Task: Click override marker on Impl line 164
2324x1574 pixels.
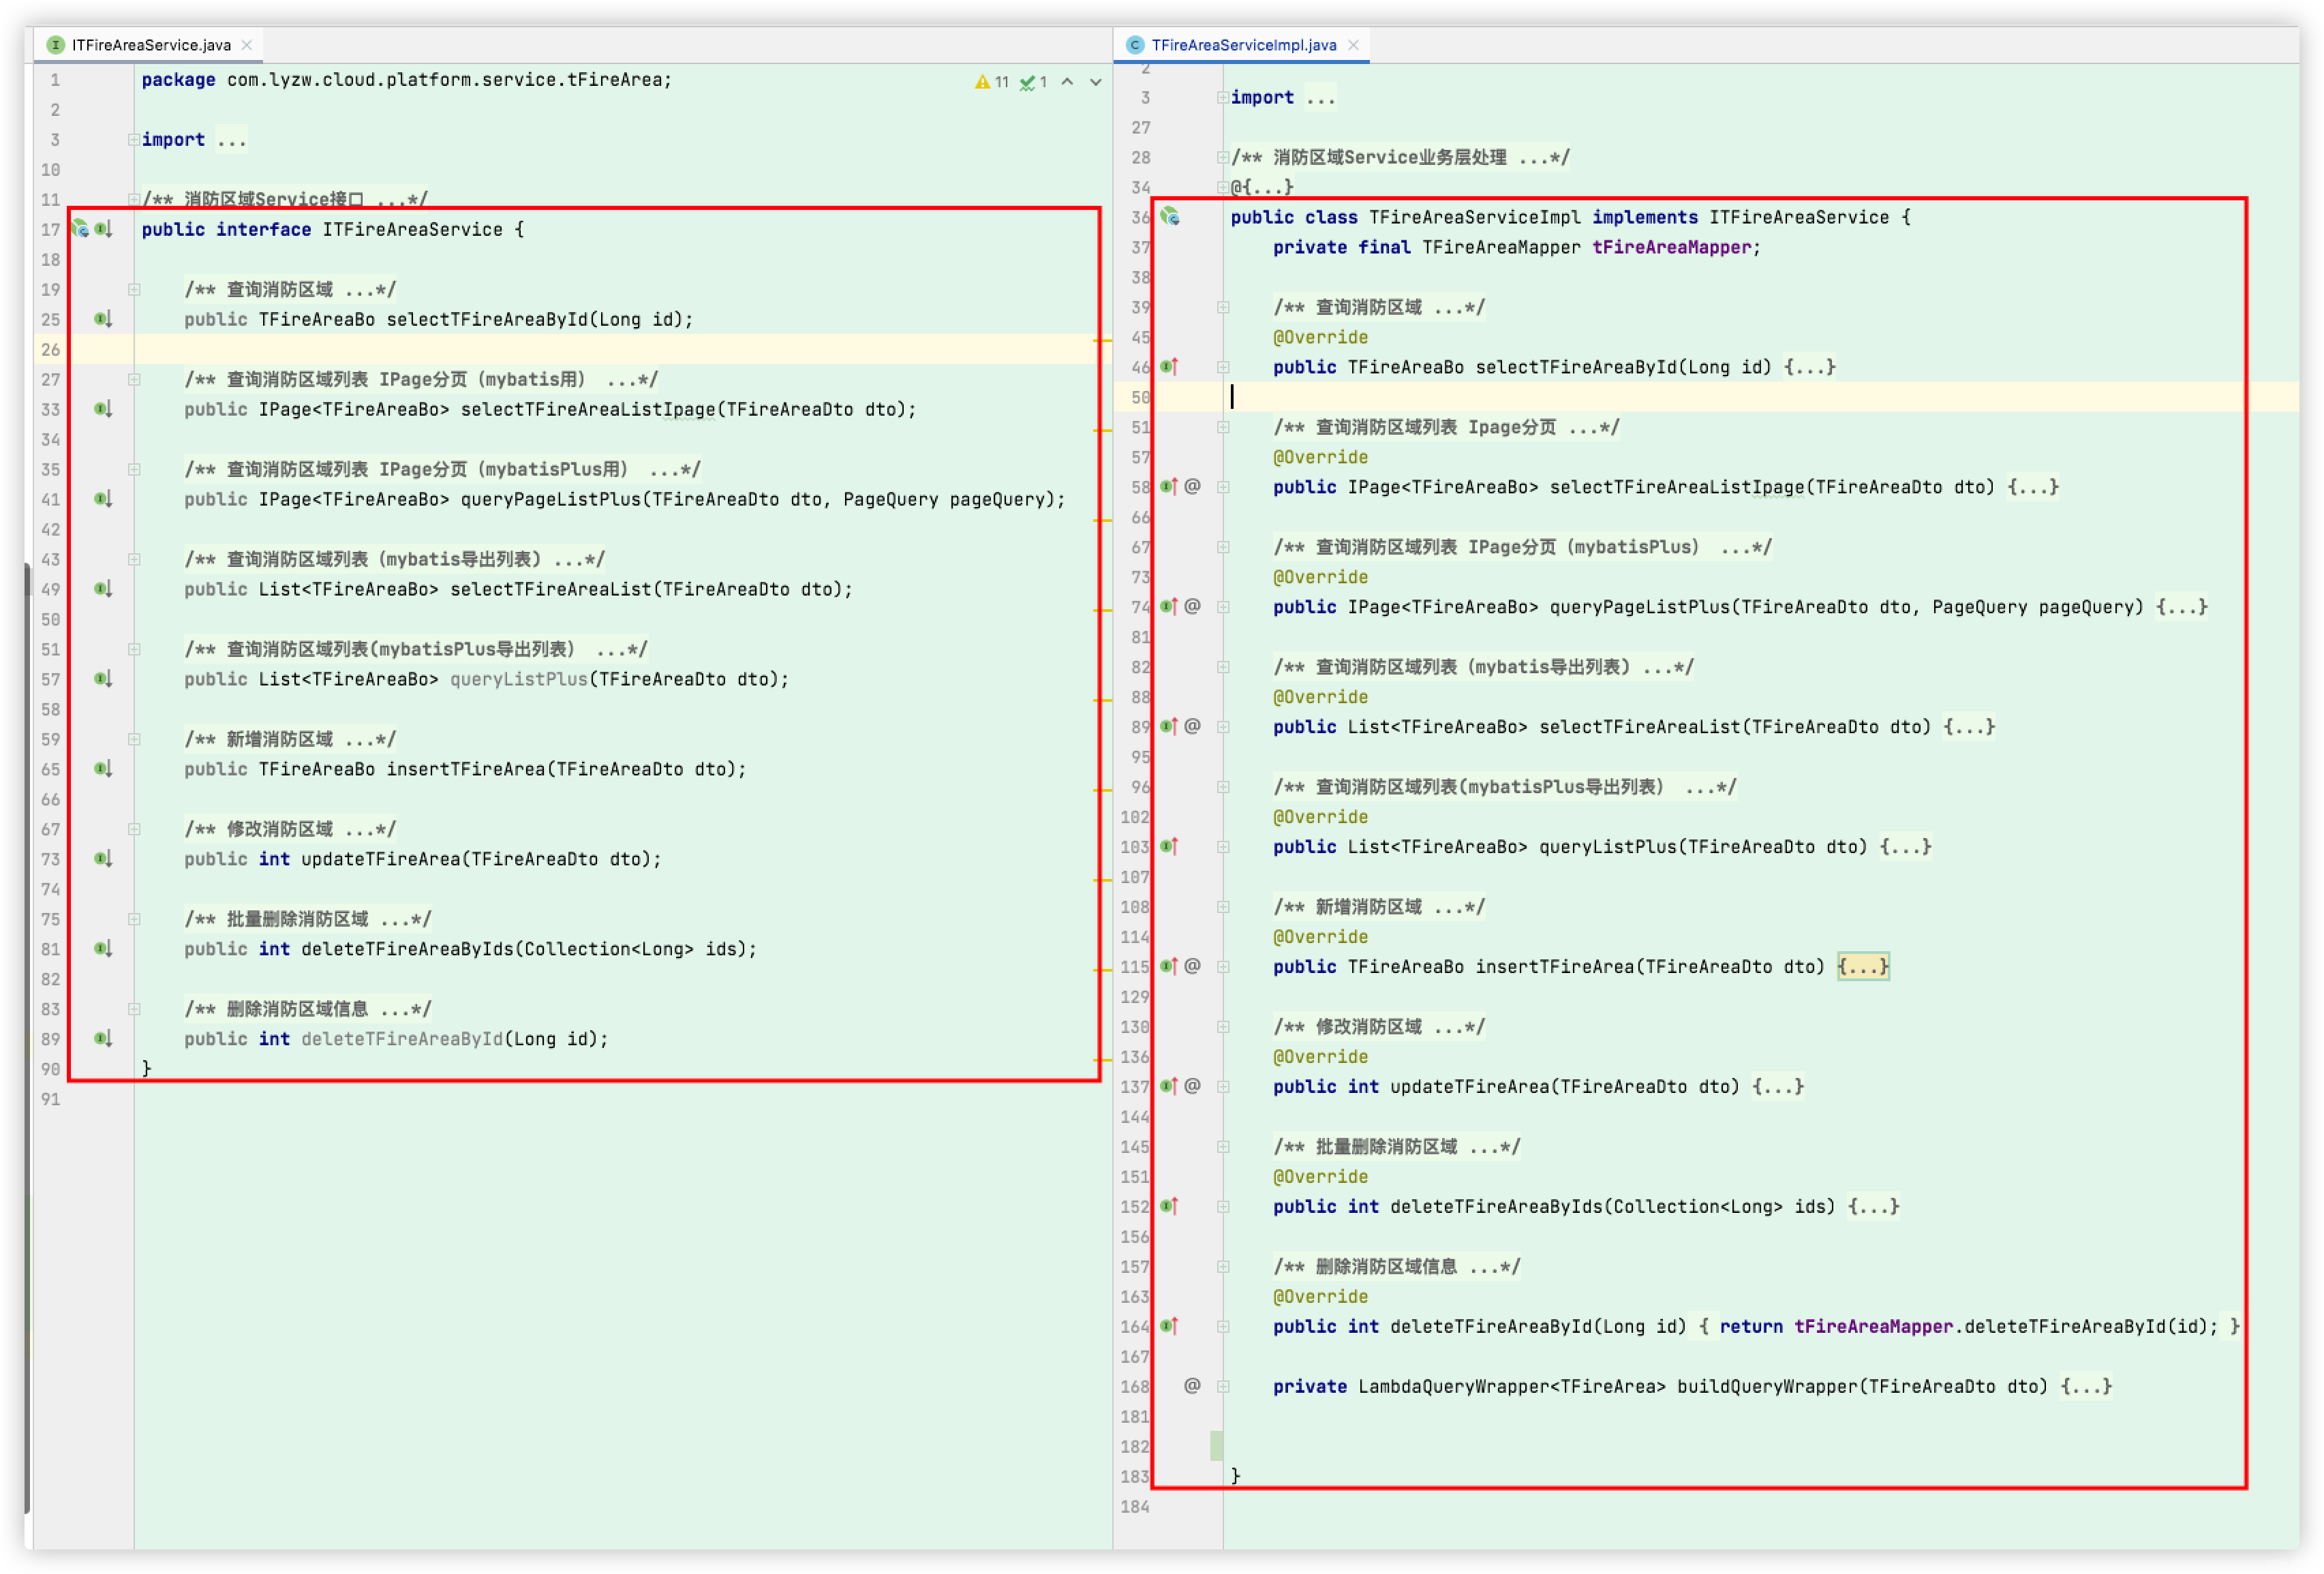Action: [x=1169, y=1327]
